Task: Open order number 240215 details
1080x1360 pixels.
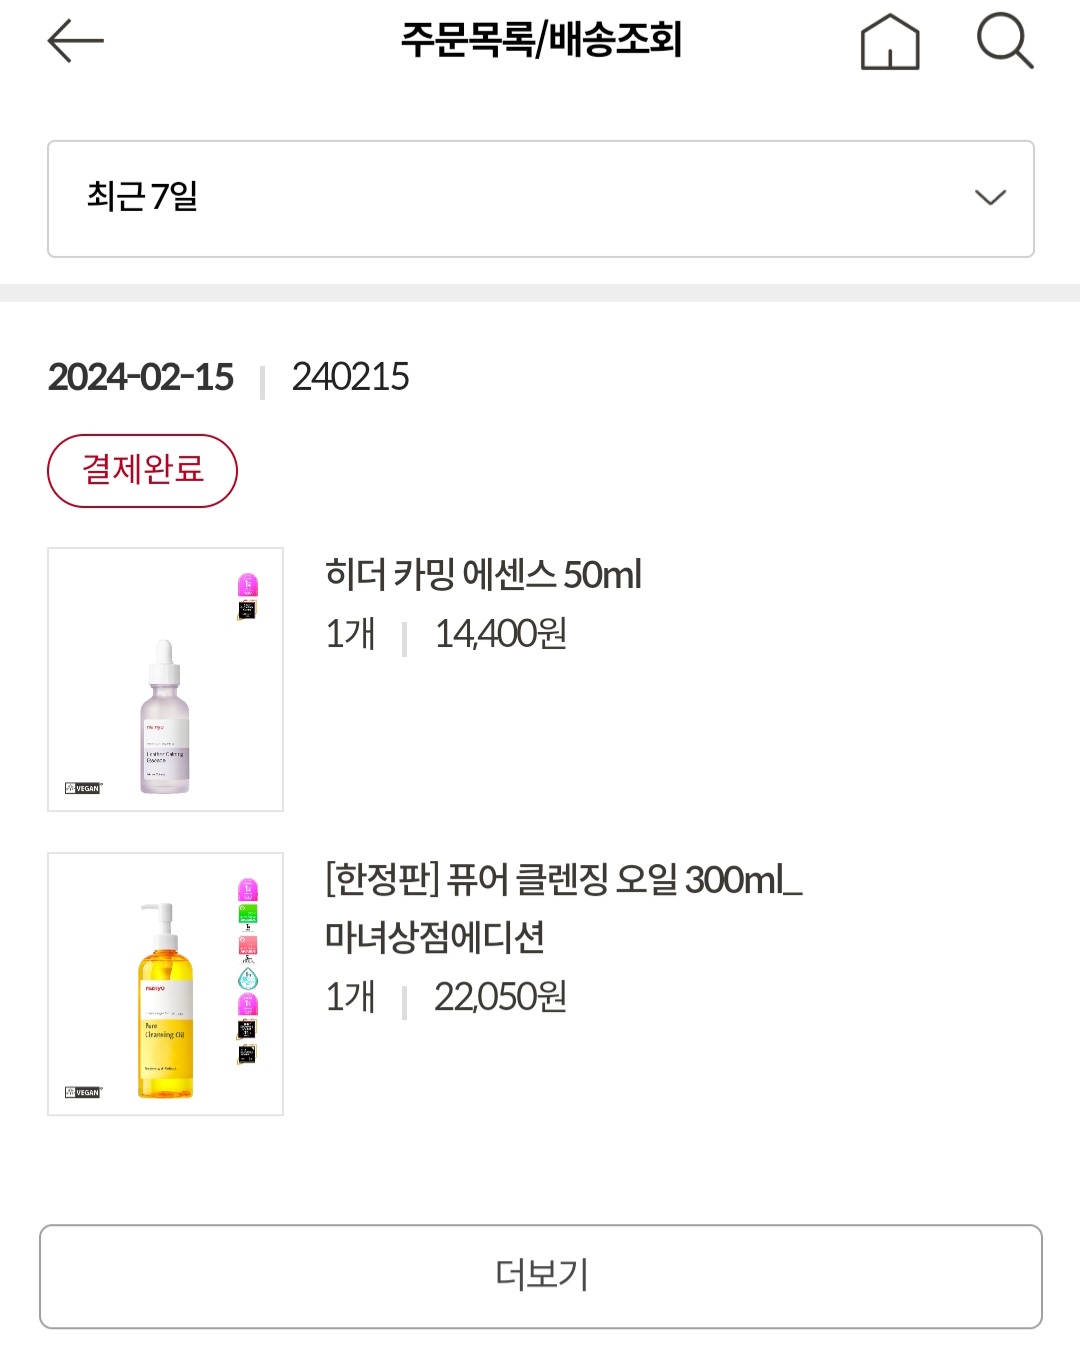Action: (350, 377)
